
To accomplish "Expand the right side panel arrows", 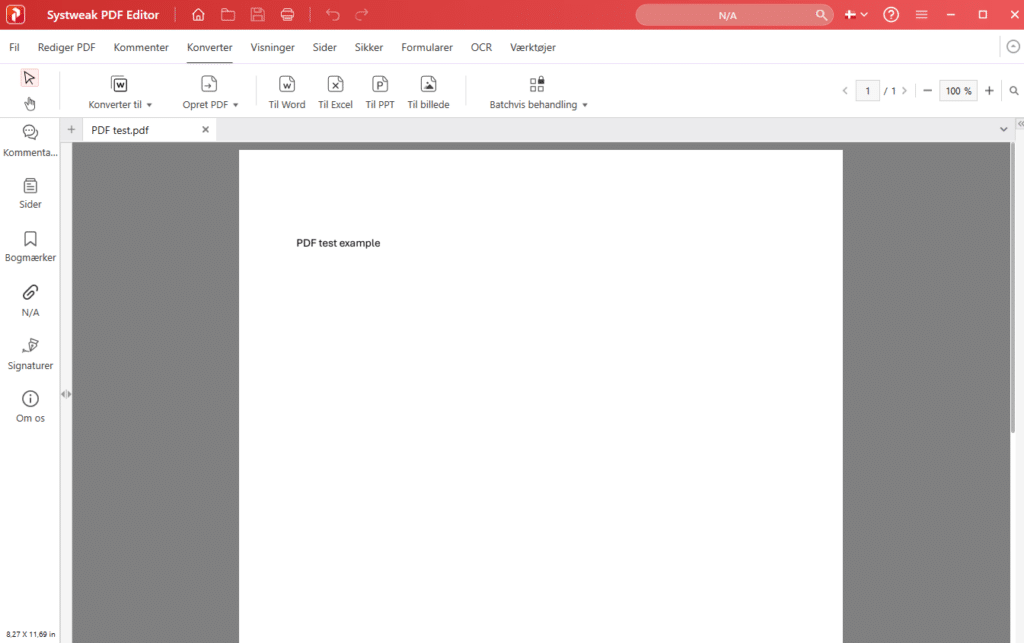I will pos(1020,123).
